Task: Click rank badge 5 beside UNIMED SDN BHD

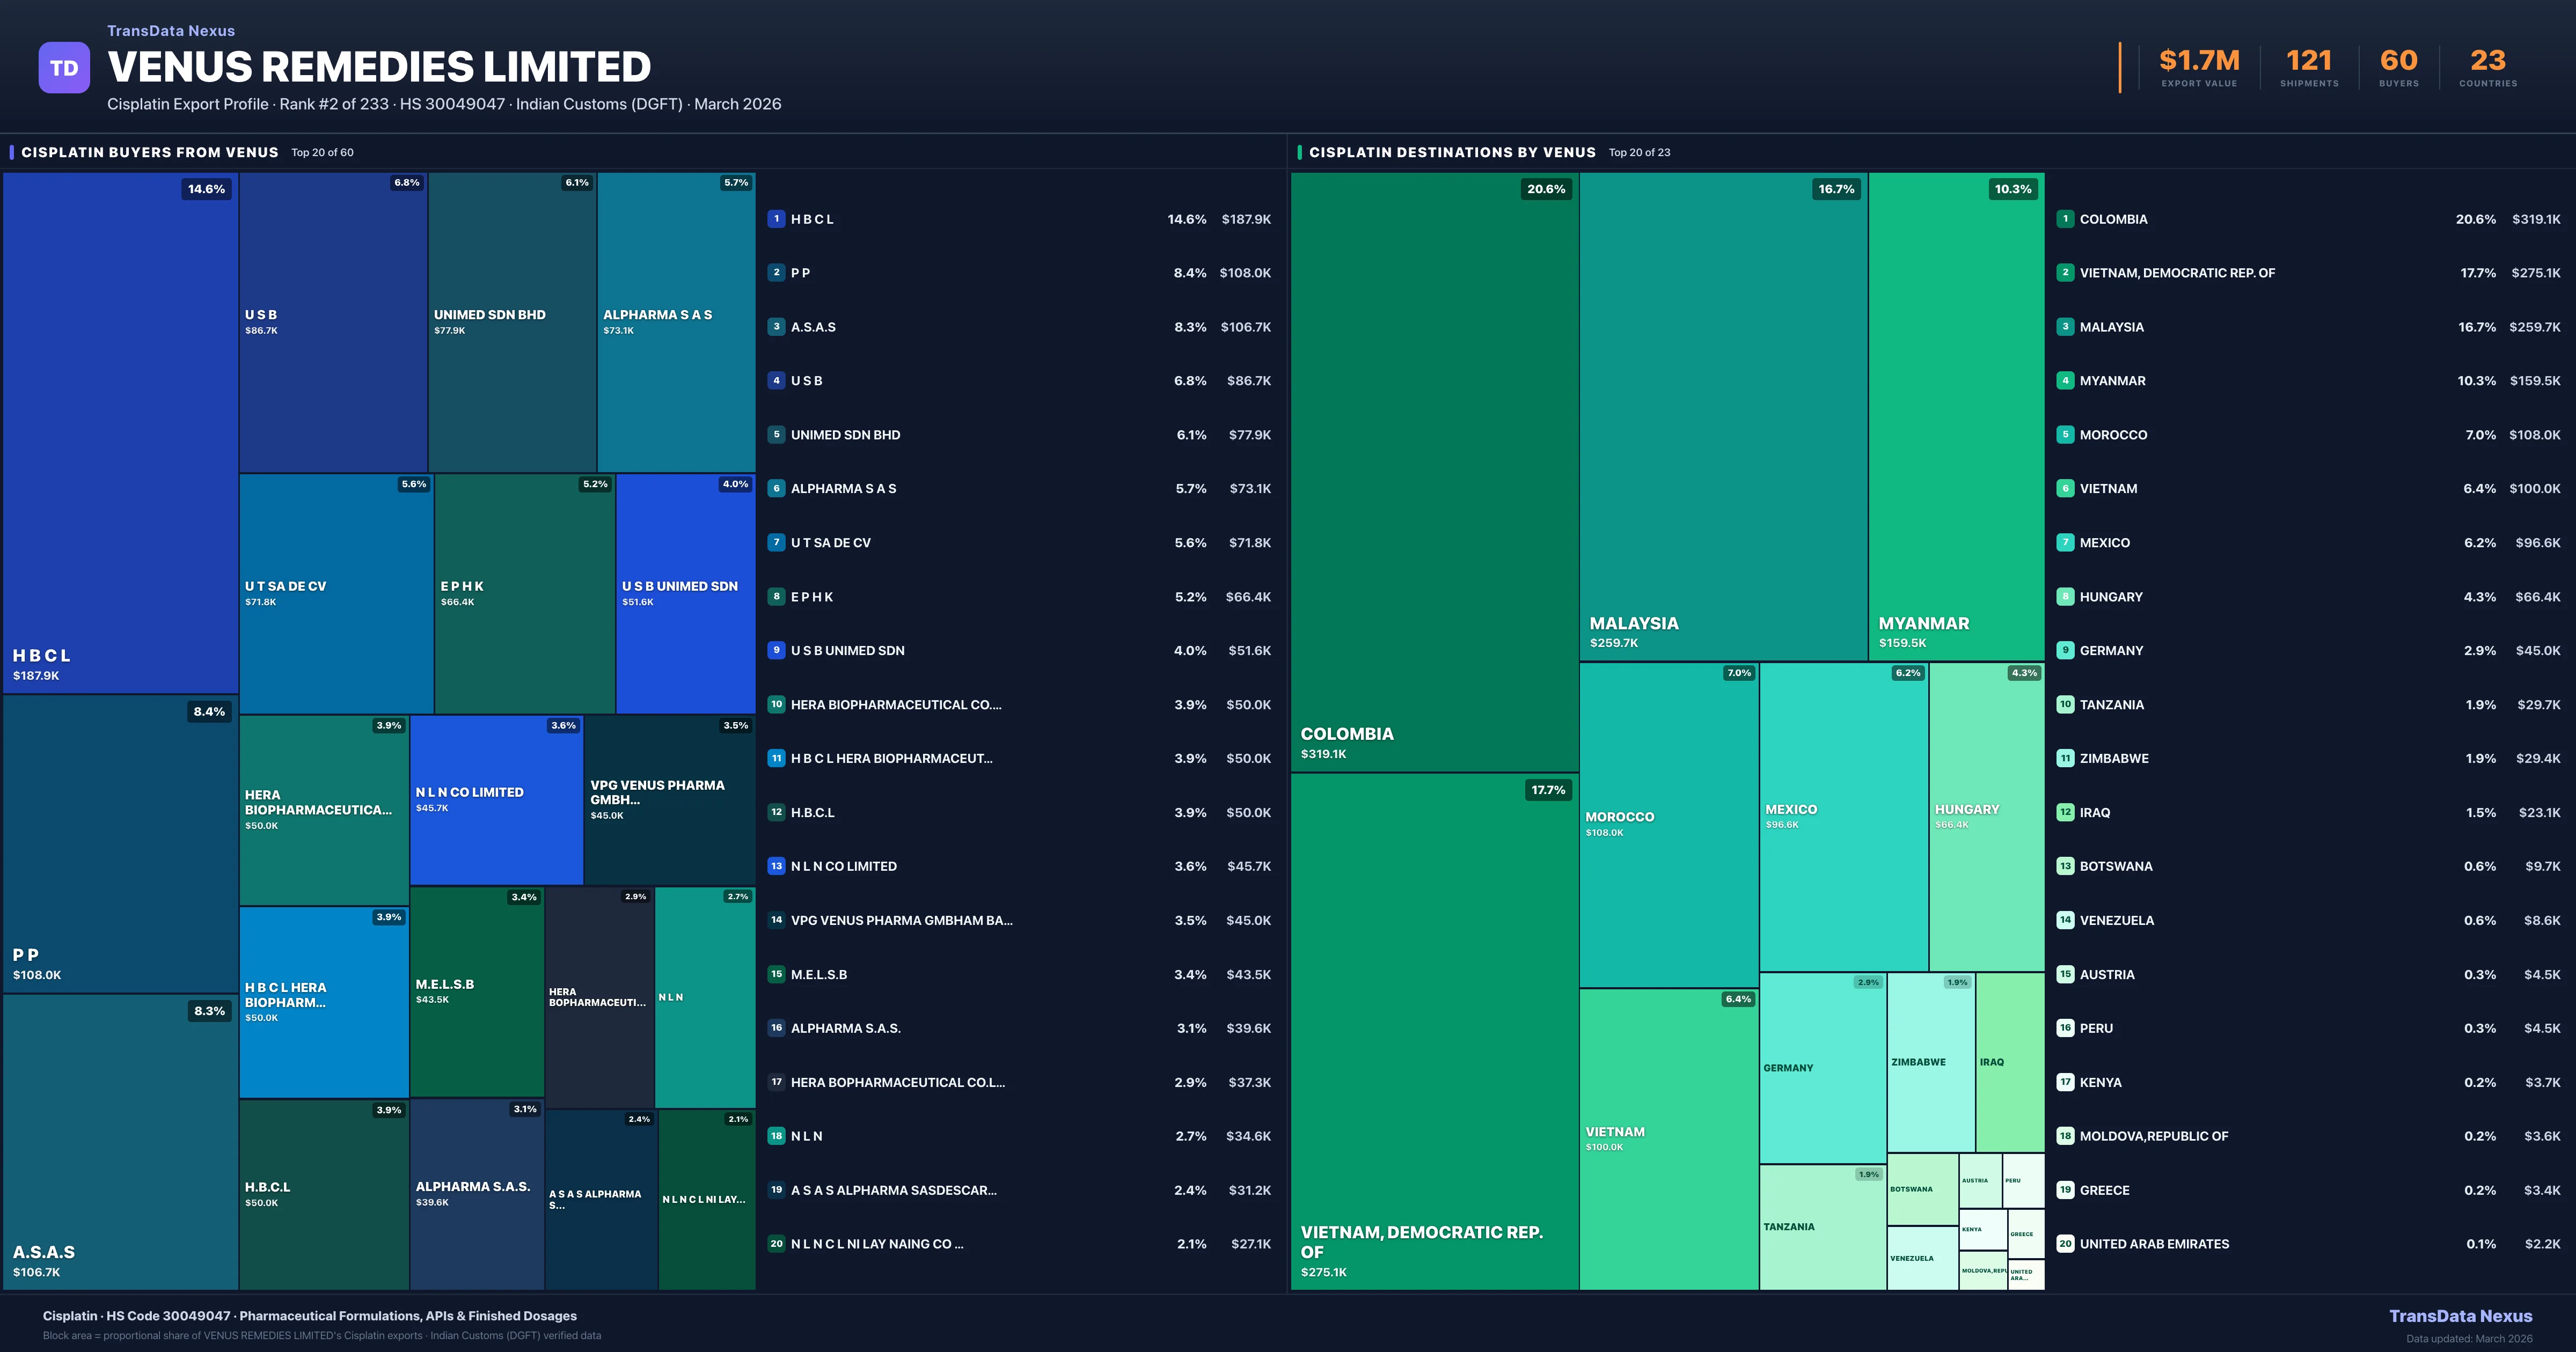Action: tap(776, 435)
